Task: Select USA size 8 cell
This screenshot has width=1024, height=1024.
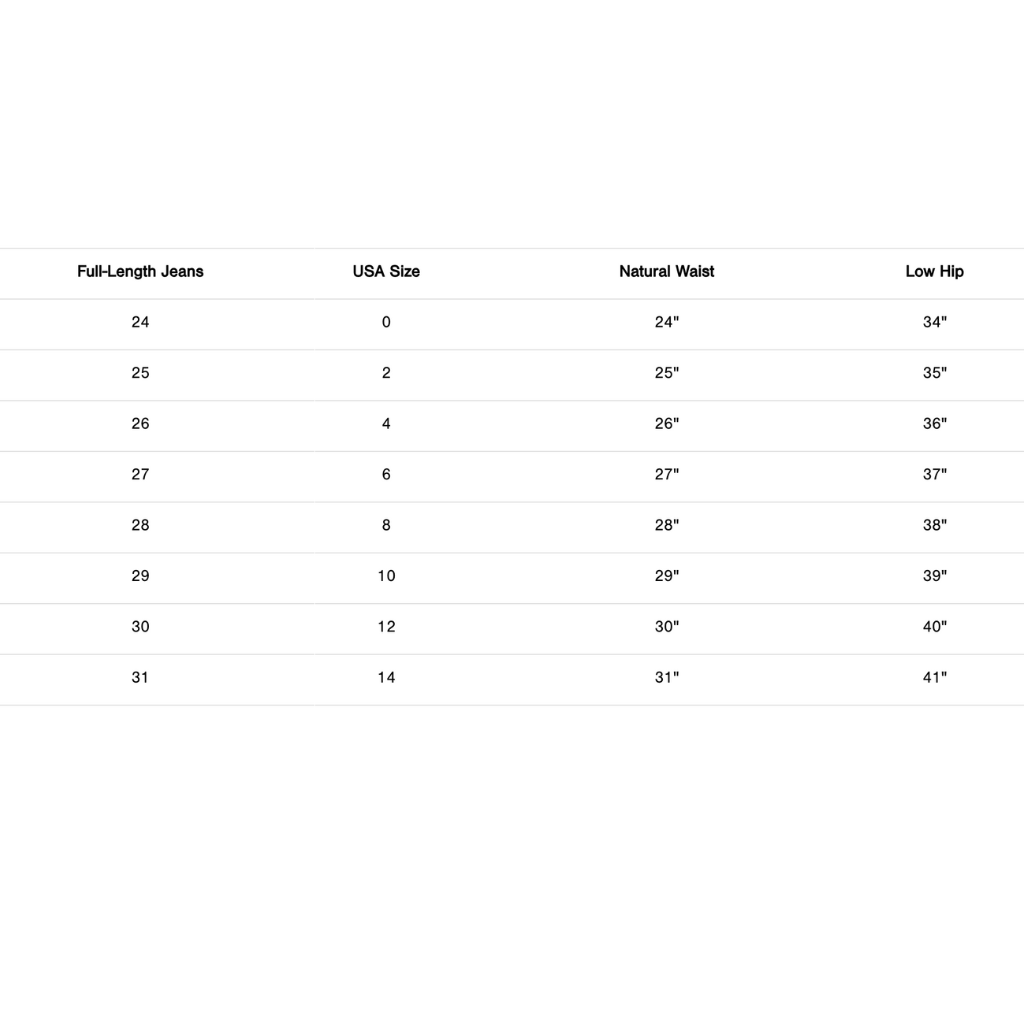Action: (x=386, y=525)
